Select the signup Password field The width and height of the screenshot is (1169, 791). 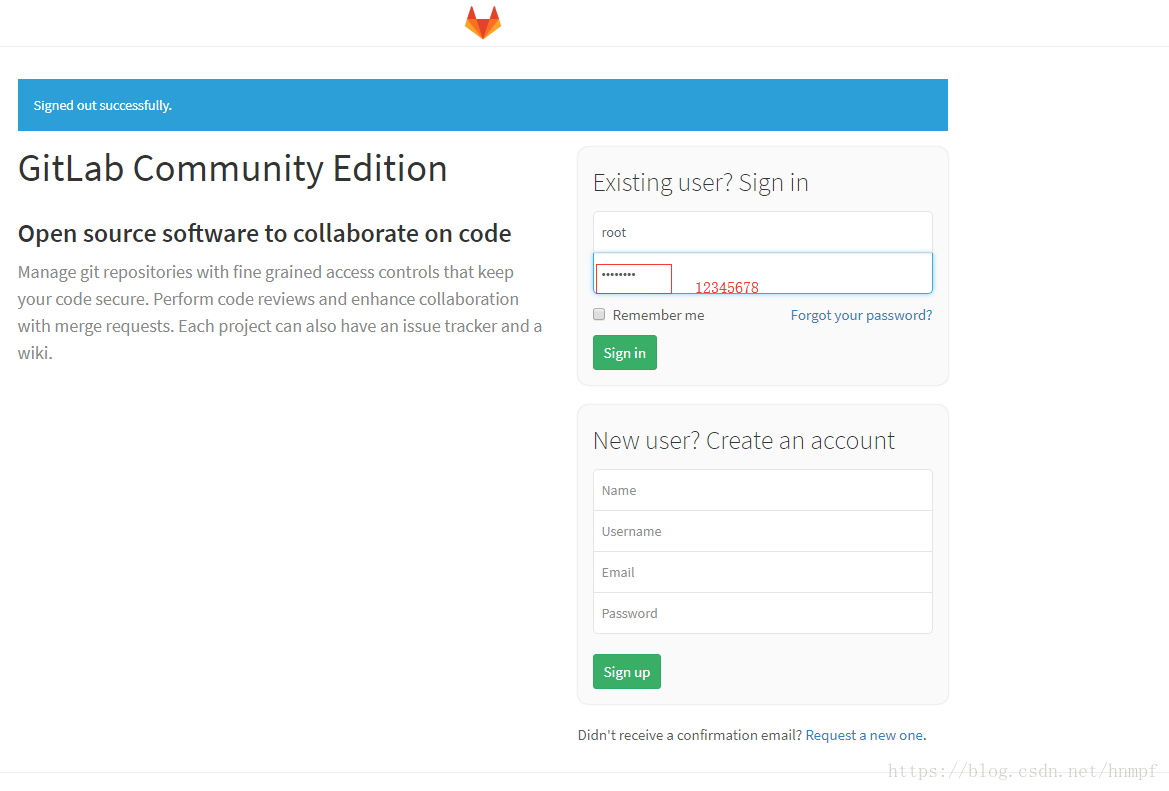click(x=763, y=613)
